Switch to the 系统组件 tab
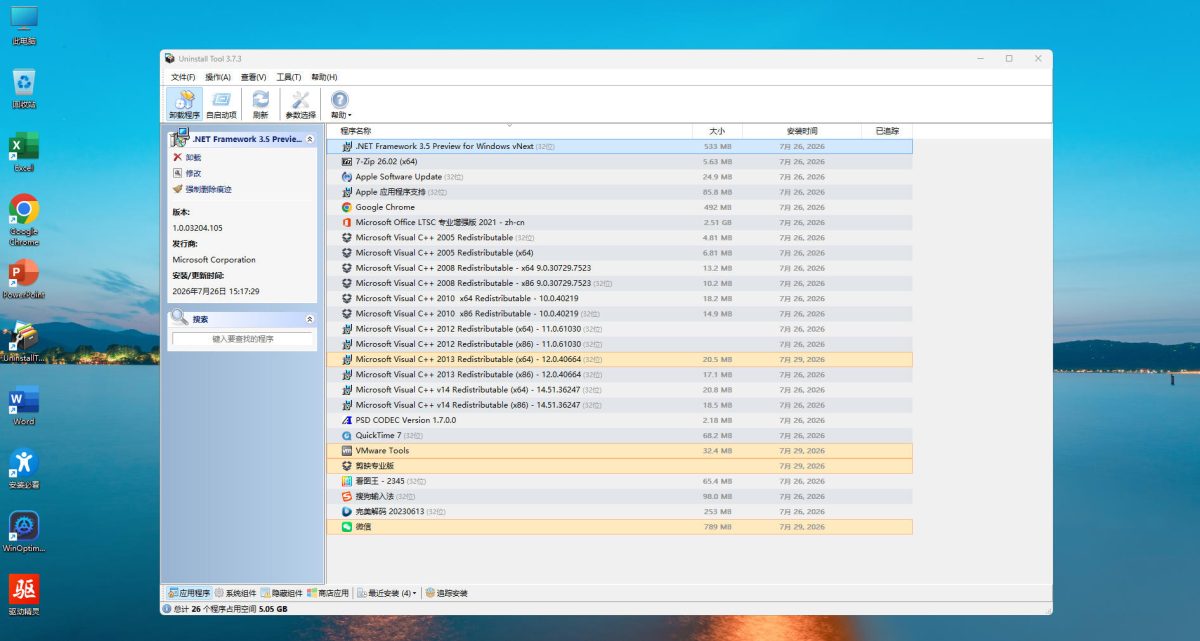Viewport: 1200px width, 641px height. [x=235, y=593]
